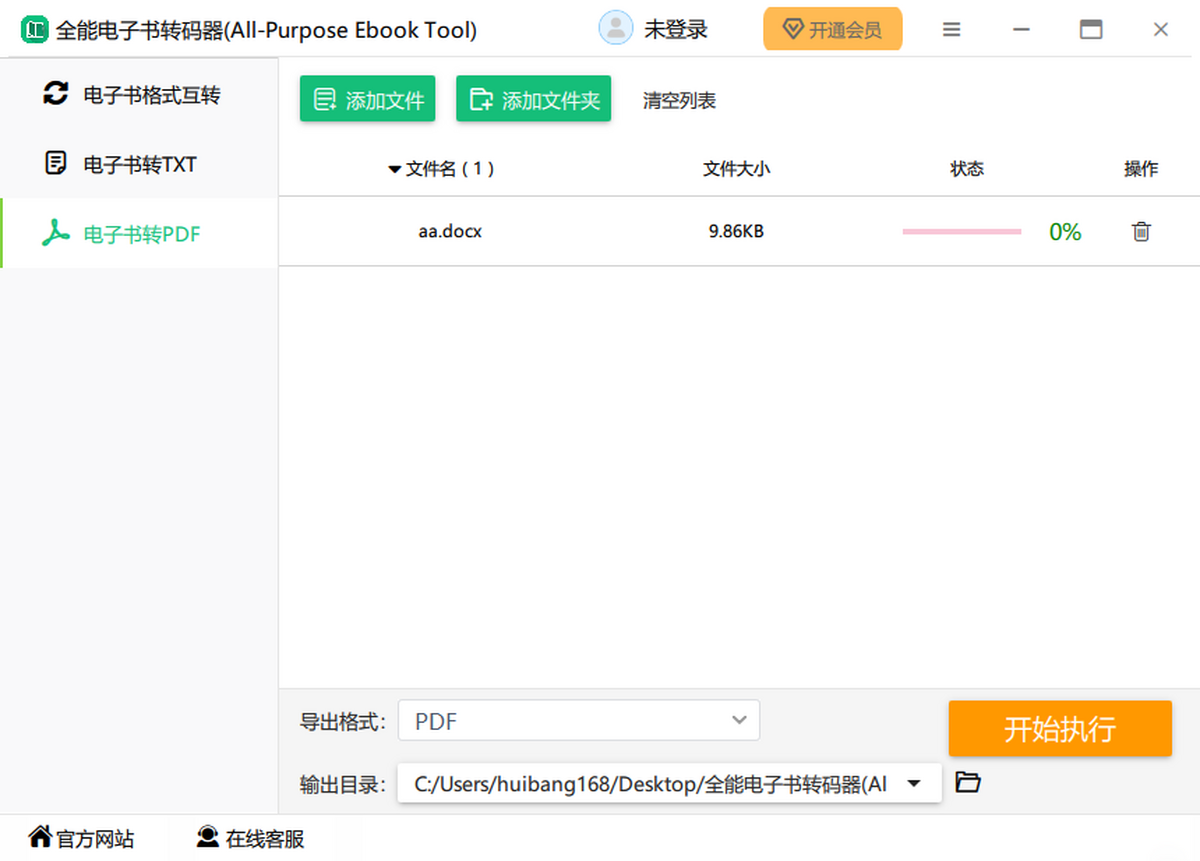
Task: Expand the 输出目录 path dropdown arrow
Action: pyautogui.click(x=913, y=784)
